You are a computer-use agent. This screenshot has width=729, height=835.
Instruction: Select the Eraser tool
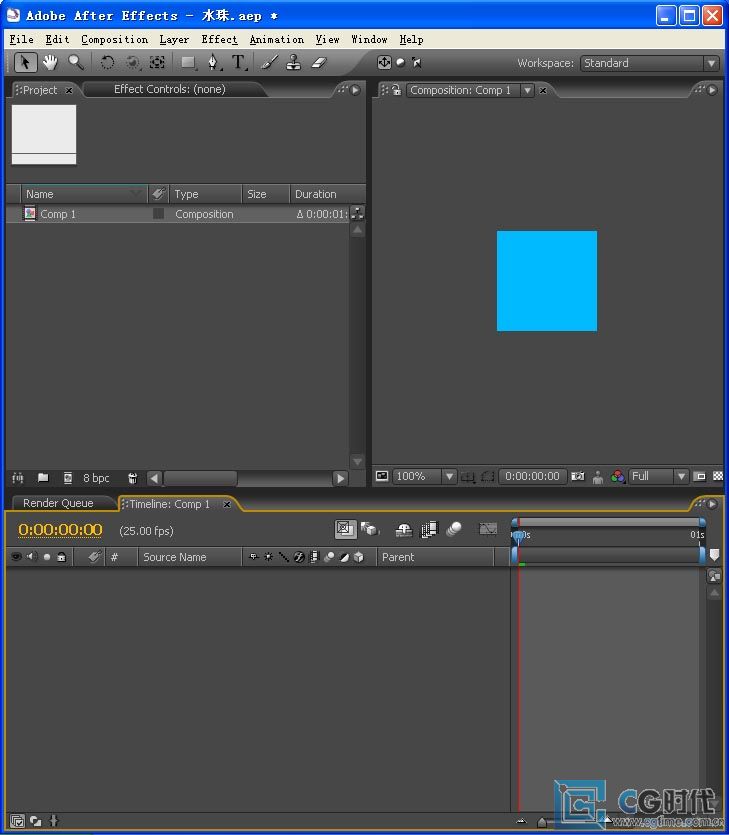click(x=318, y=63)
